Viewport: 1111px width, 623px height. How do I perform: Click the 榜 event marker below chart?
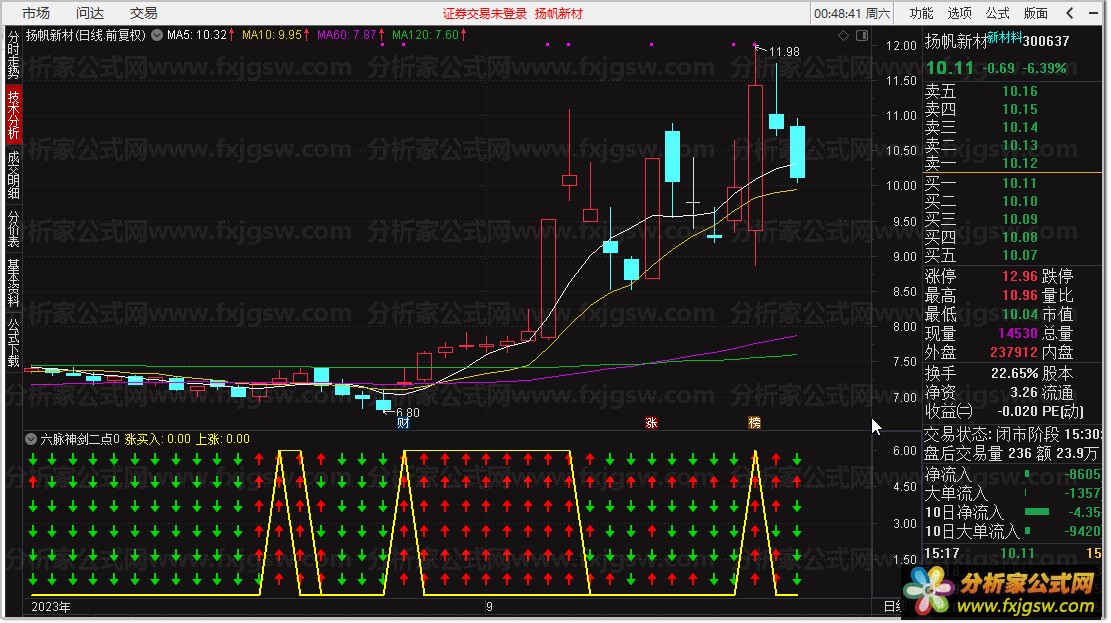pos(755,424)
